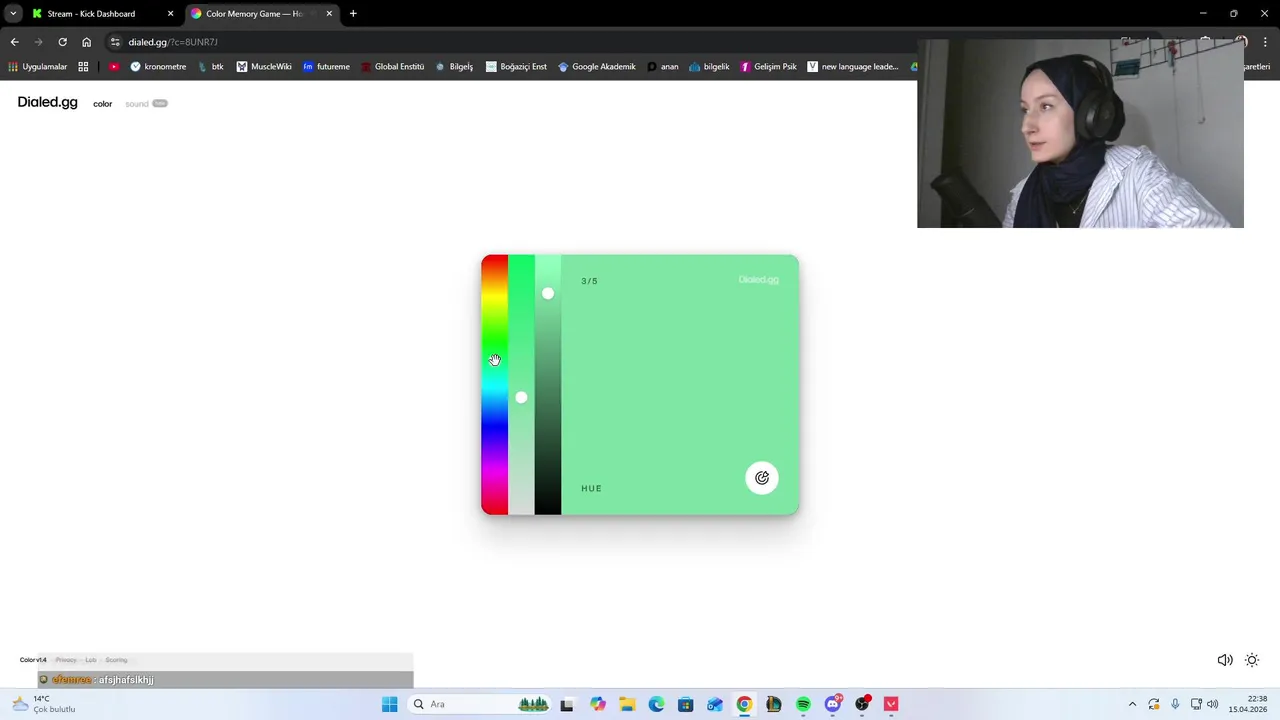Open the clock and date flyout
1280x720 pixels.
[x=1247, y=704]
